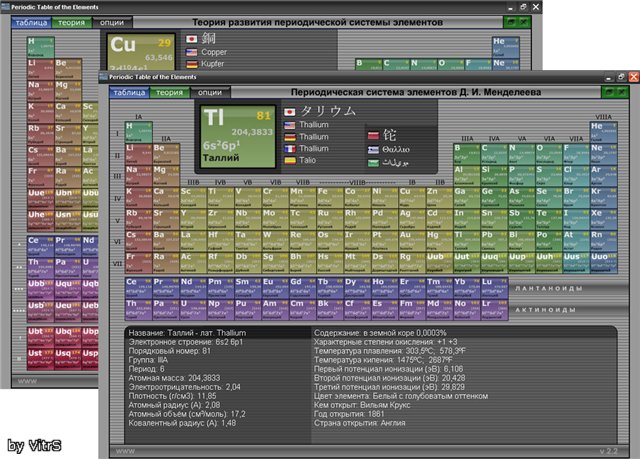The height and width of the screenshot is (459, 640).
Task: Select the large Tl element card
Action: [x=238, y=137]
